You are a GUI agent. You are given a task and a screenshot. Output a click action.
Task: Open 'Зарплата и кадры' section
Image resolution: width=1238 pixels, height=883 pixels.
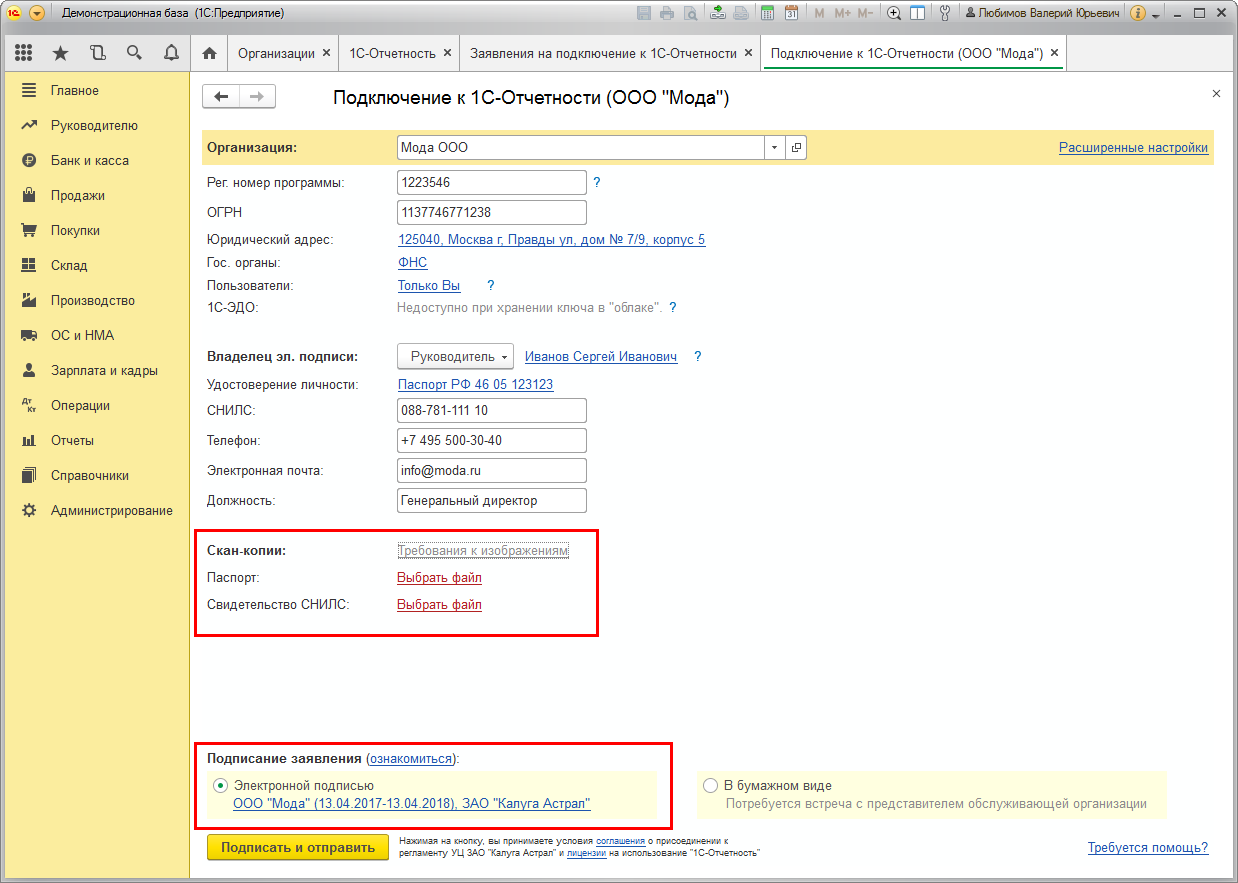[x=104, y=370]
